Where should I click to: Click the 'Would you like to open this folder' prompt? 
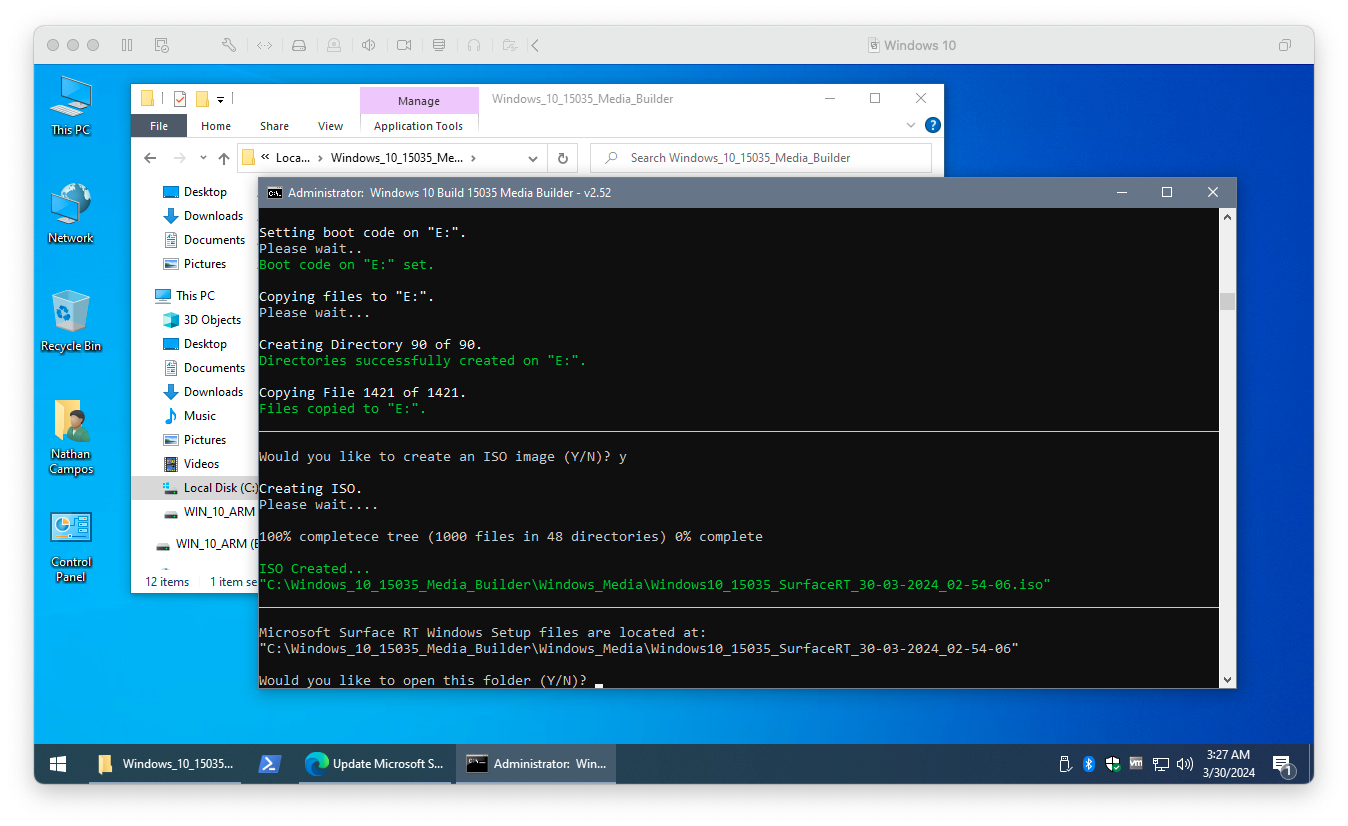[x=422, y=681]
